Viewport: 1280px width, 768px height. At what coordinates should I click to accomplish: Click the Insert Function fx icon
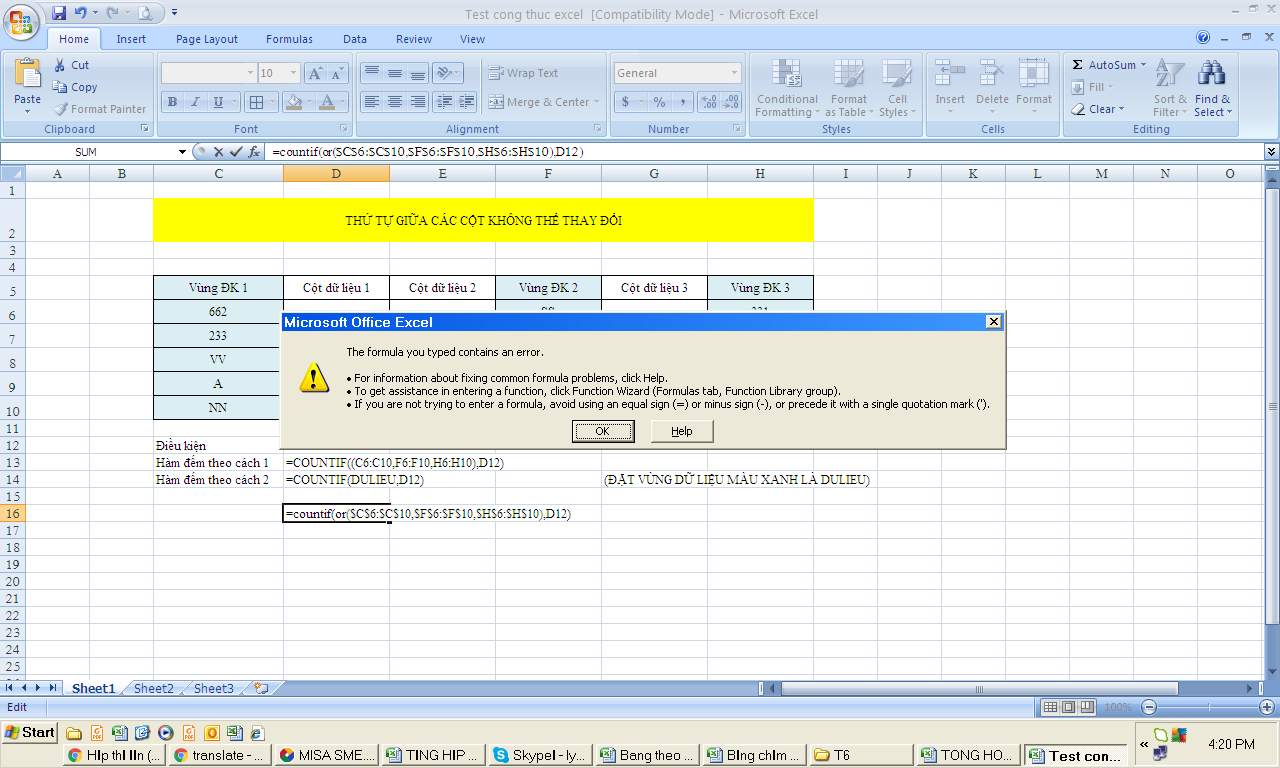[x=254, y=152]
